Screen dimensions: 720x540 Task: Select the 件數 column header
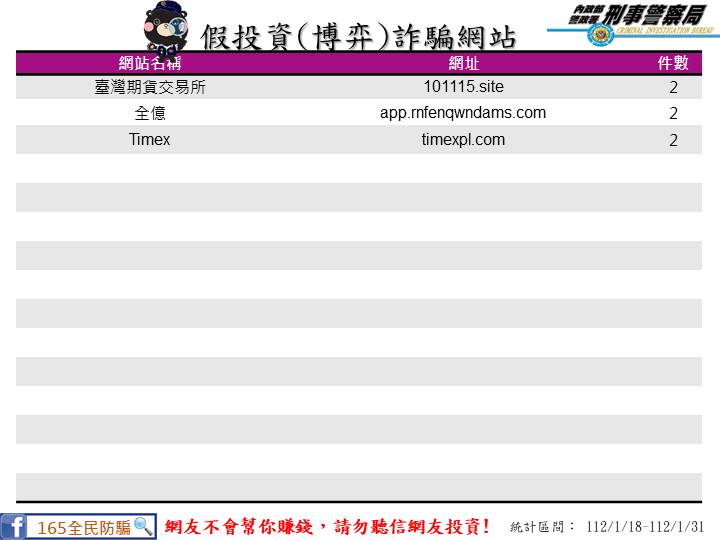[x=673, y=63]
